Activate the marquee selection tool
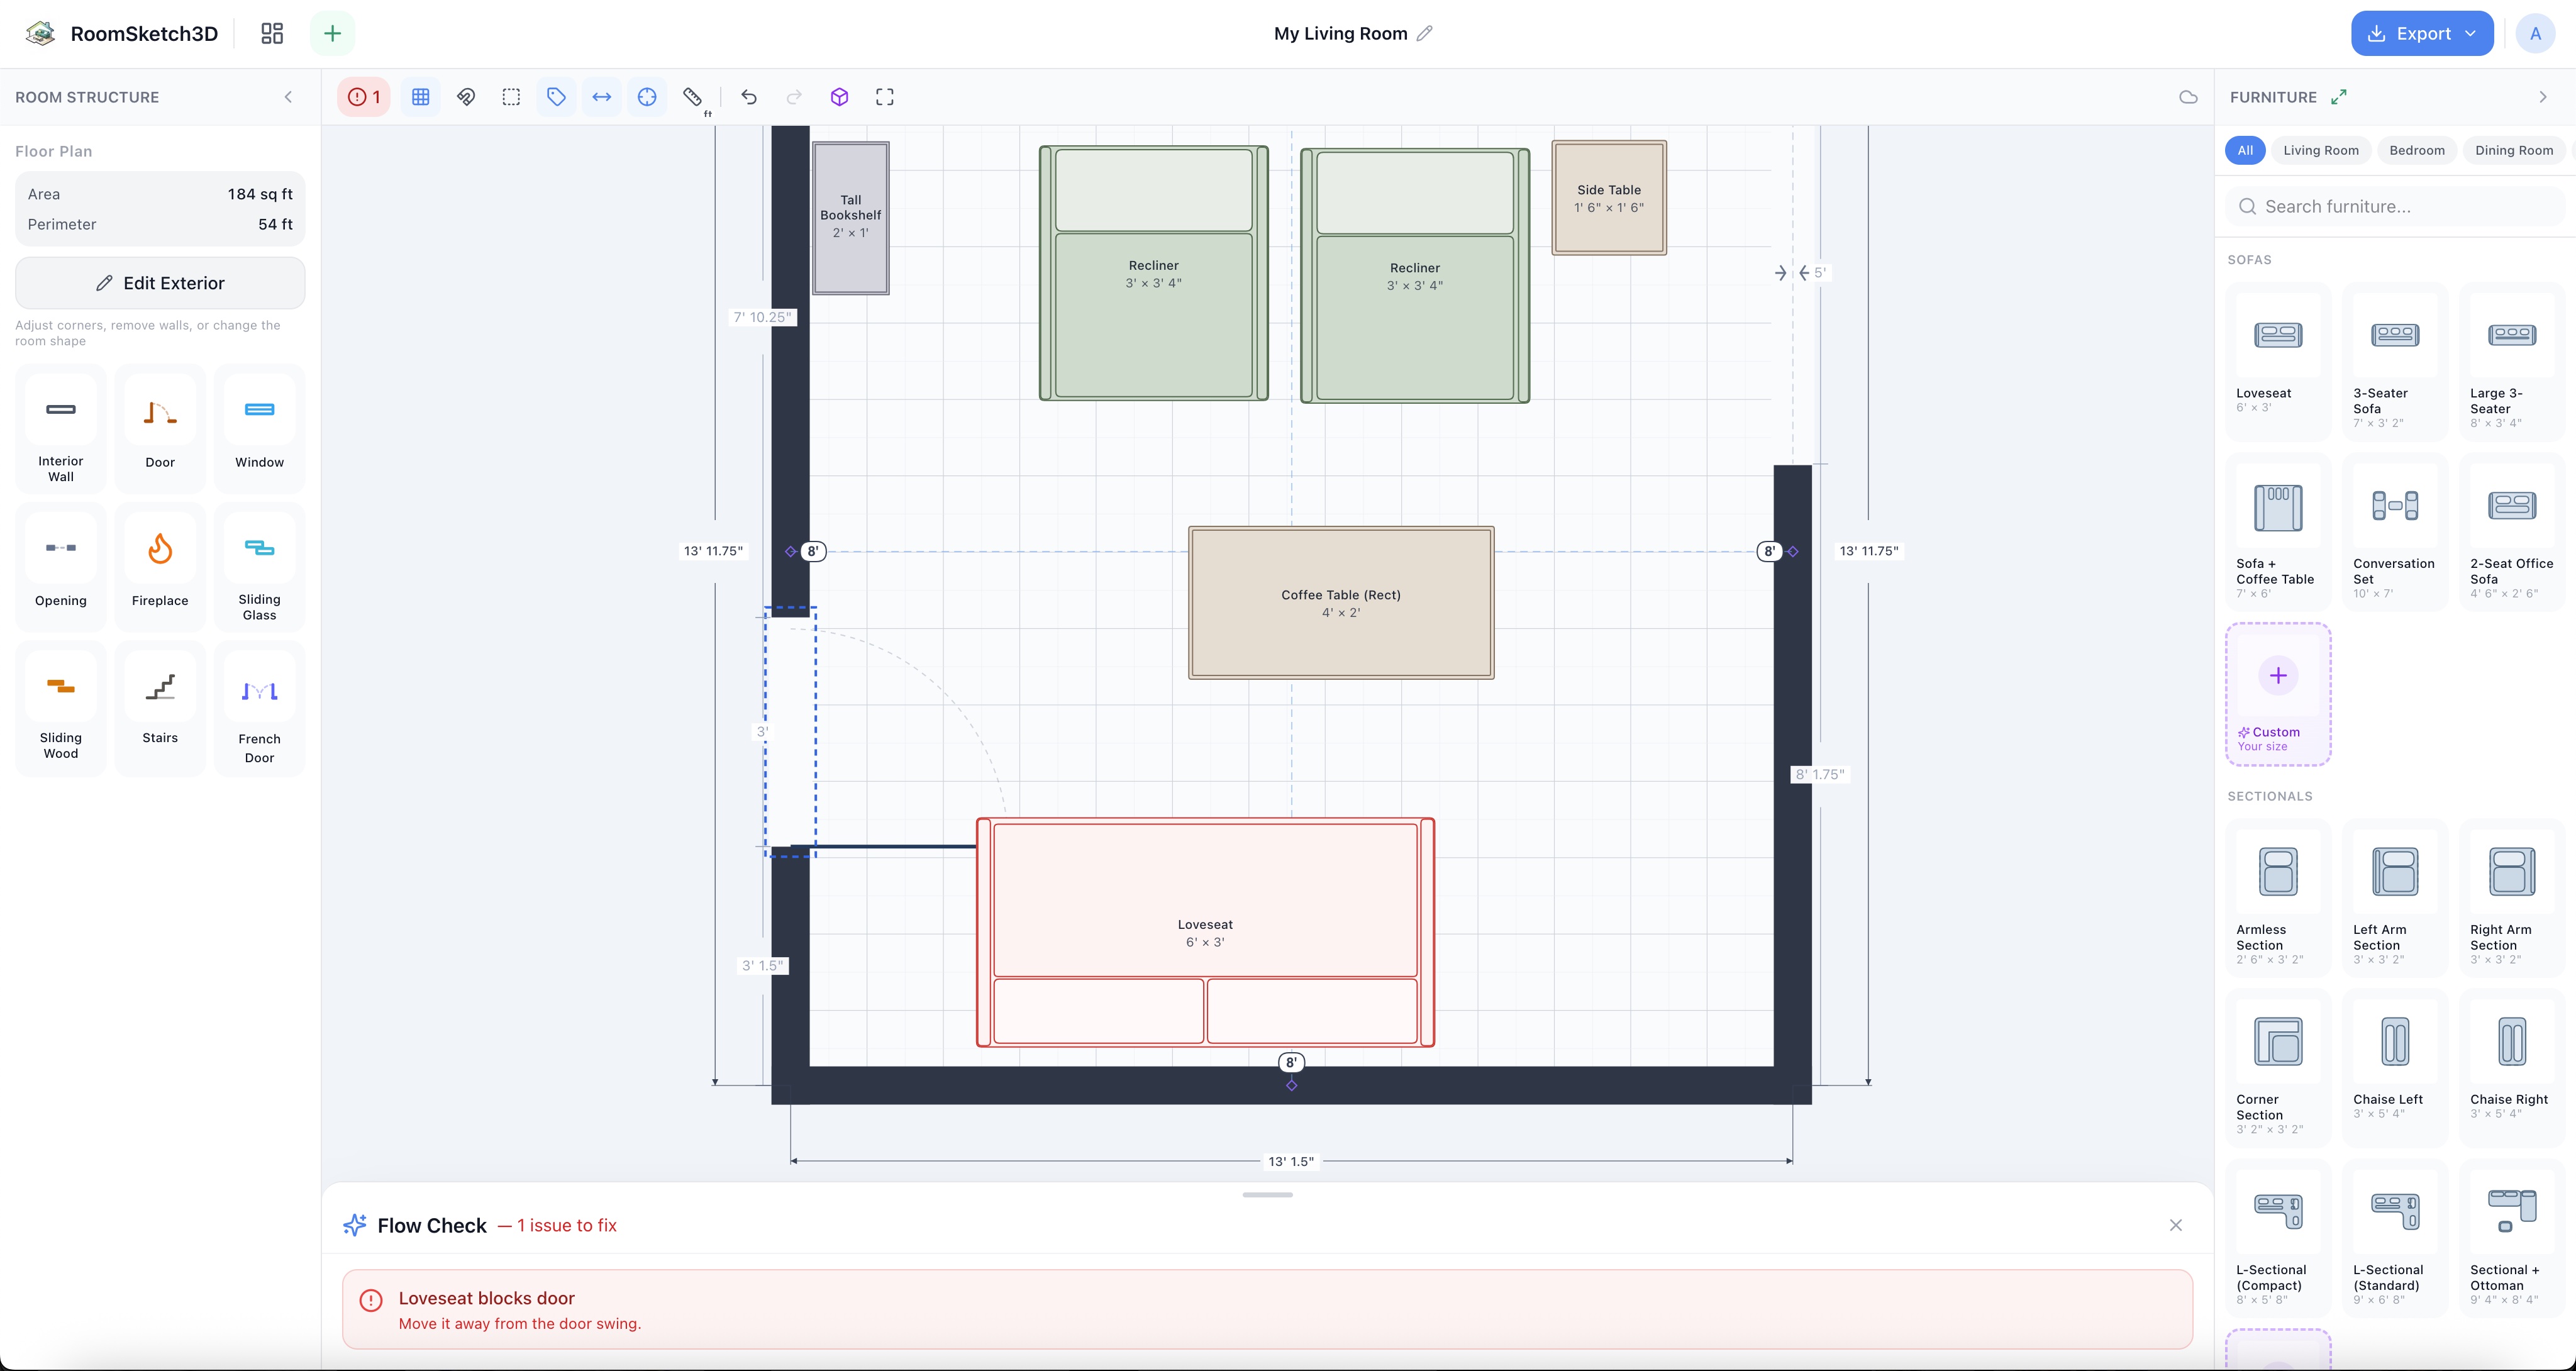Screen dimensions: 2576x1371 511,97
